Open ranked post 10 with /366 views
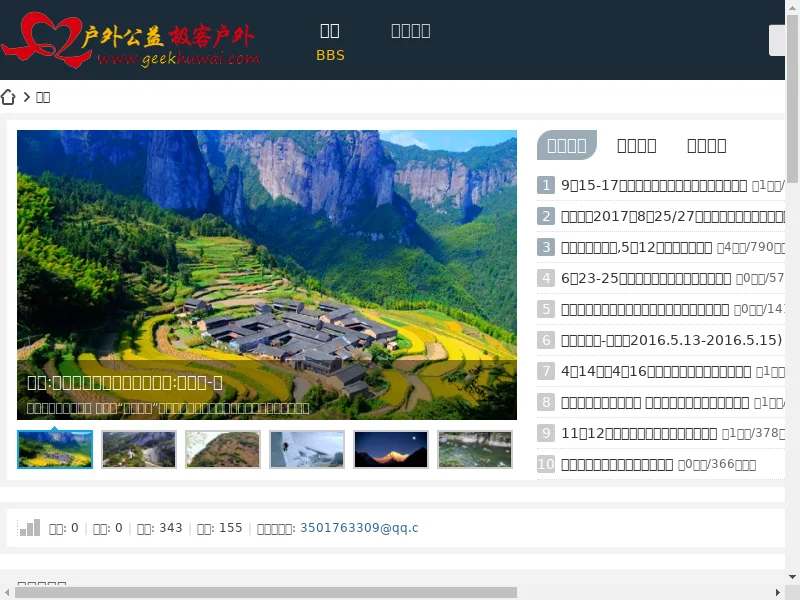The width and height of the screenshot is (800, 600). point(617,464)
